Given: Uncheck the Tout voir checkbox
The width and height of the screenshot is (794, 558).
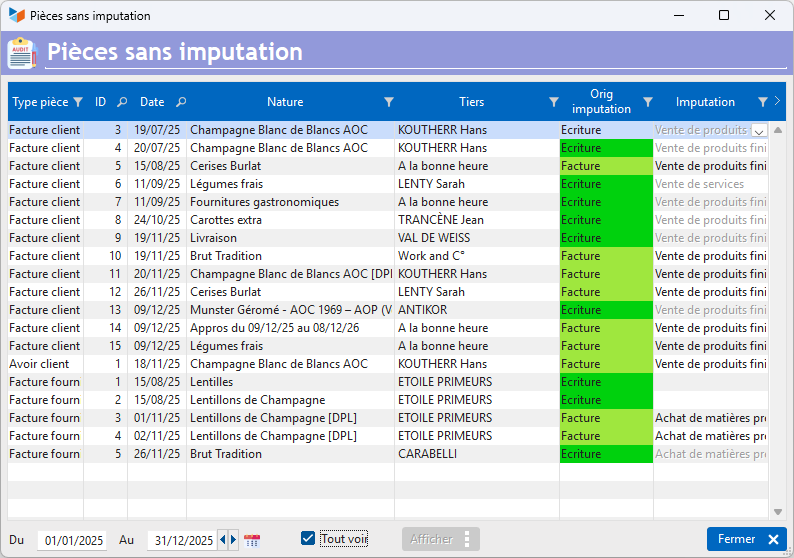Looking at the screenshot, I should coord(308,539).
